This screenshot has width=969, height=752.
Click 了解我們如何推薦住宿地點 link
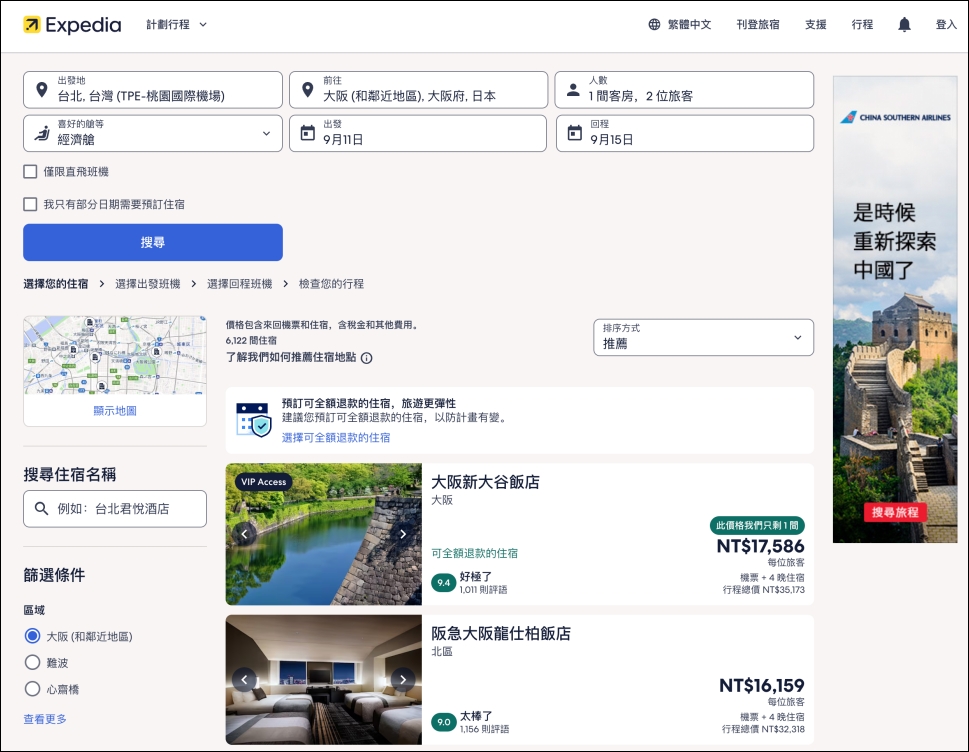click(x=291, y=357)
